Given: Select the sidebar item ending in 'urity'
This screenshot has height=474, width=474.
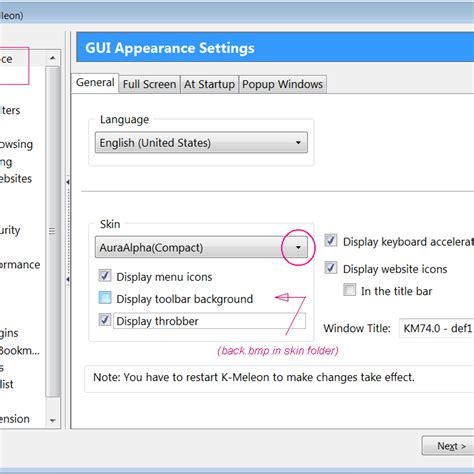Looking at the screenshot, I should click(x=10, y=230).
